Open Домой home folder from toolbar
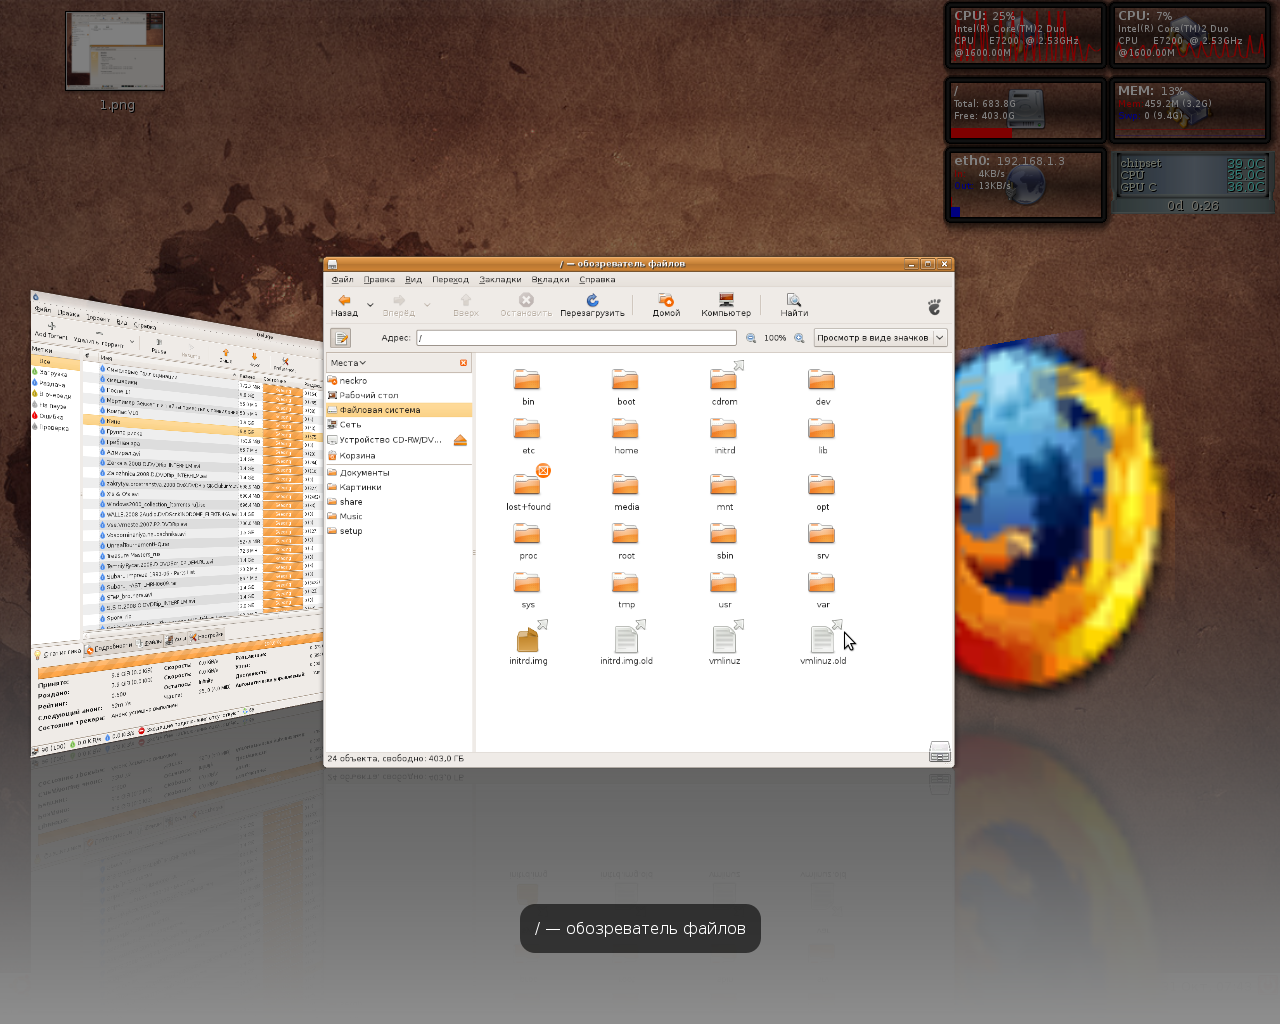 pyautogui.click(x=666, y=300)
